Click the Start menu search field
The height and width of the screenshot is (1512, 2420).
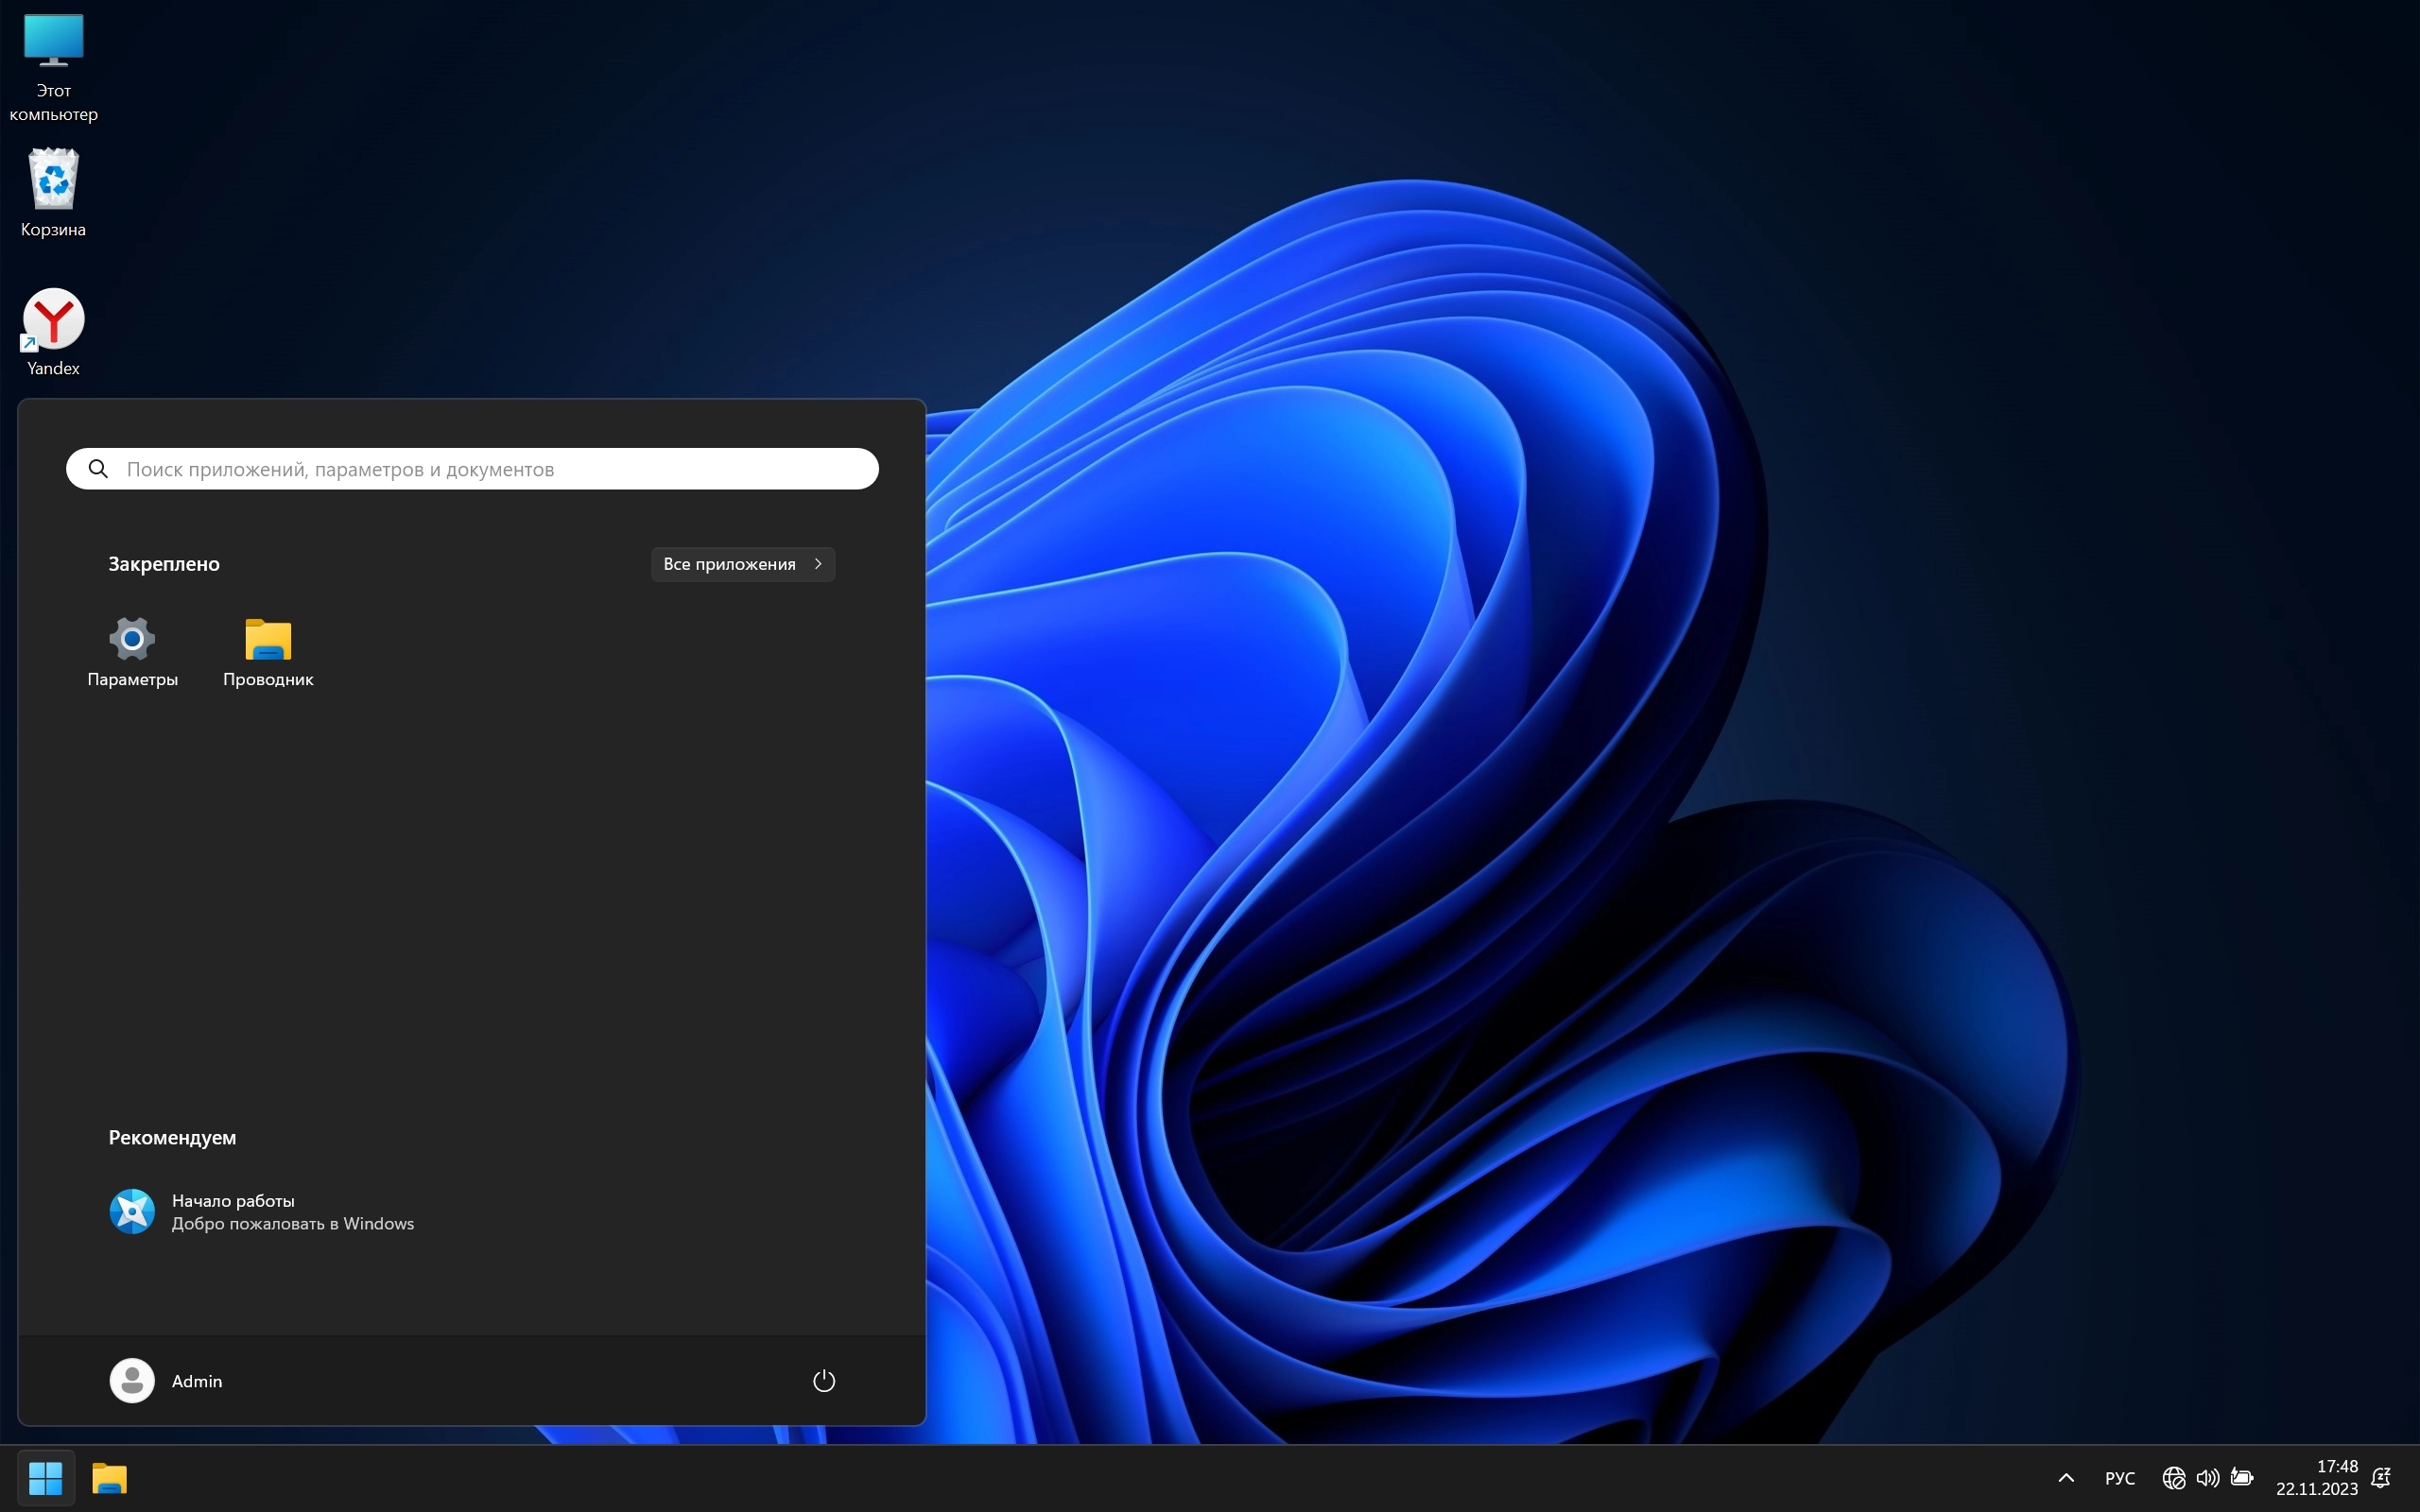(472, 469)
